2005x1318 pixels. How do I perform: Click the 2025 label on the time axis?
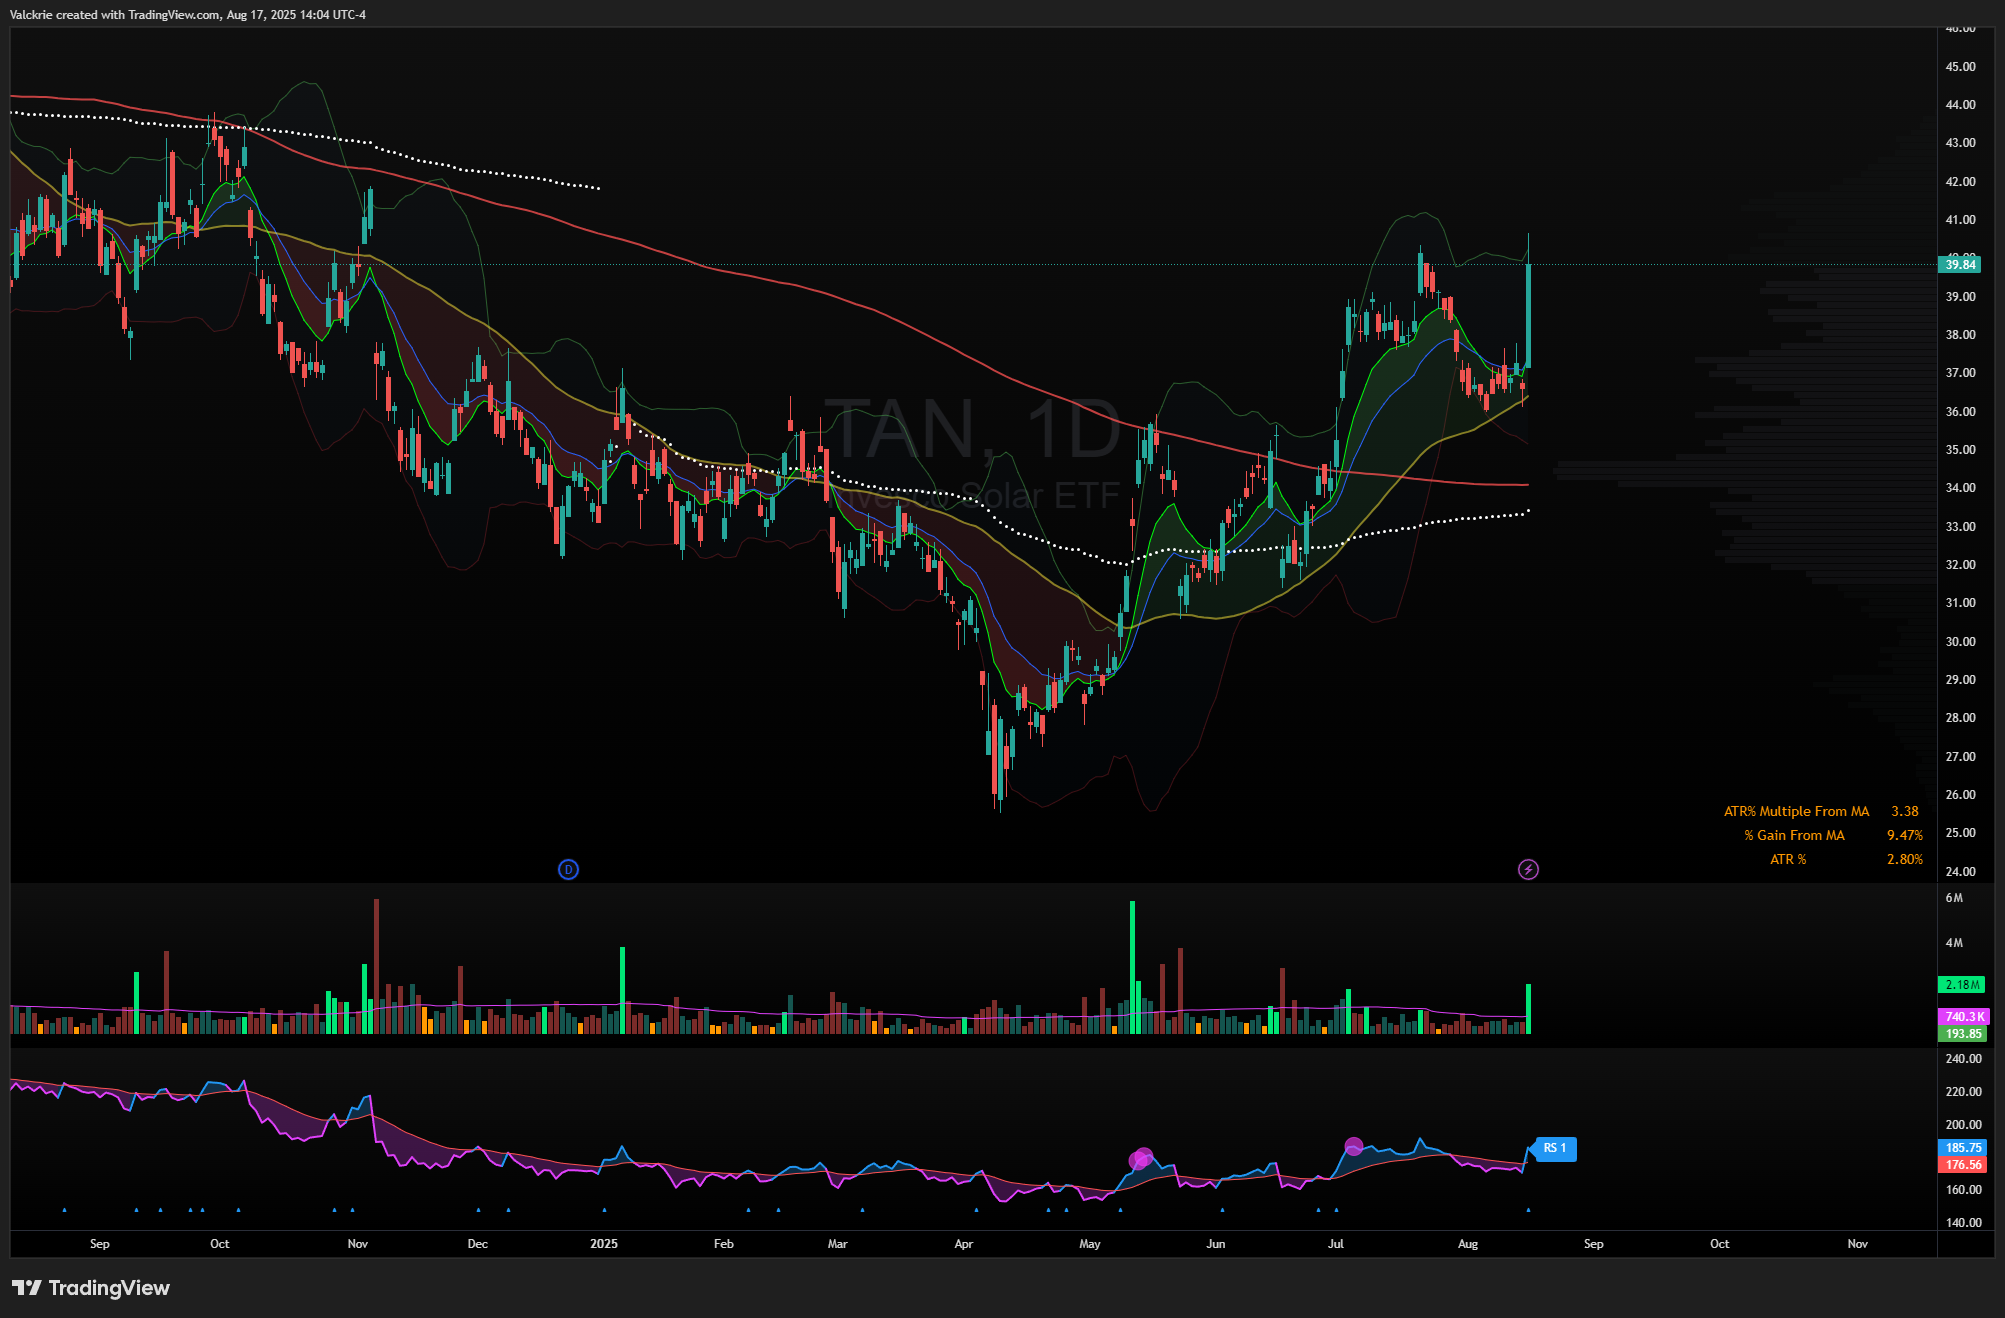tap(603, 1244)
